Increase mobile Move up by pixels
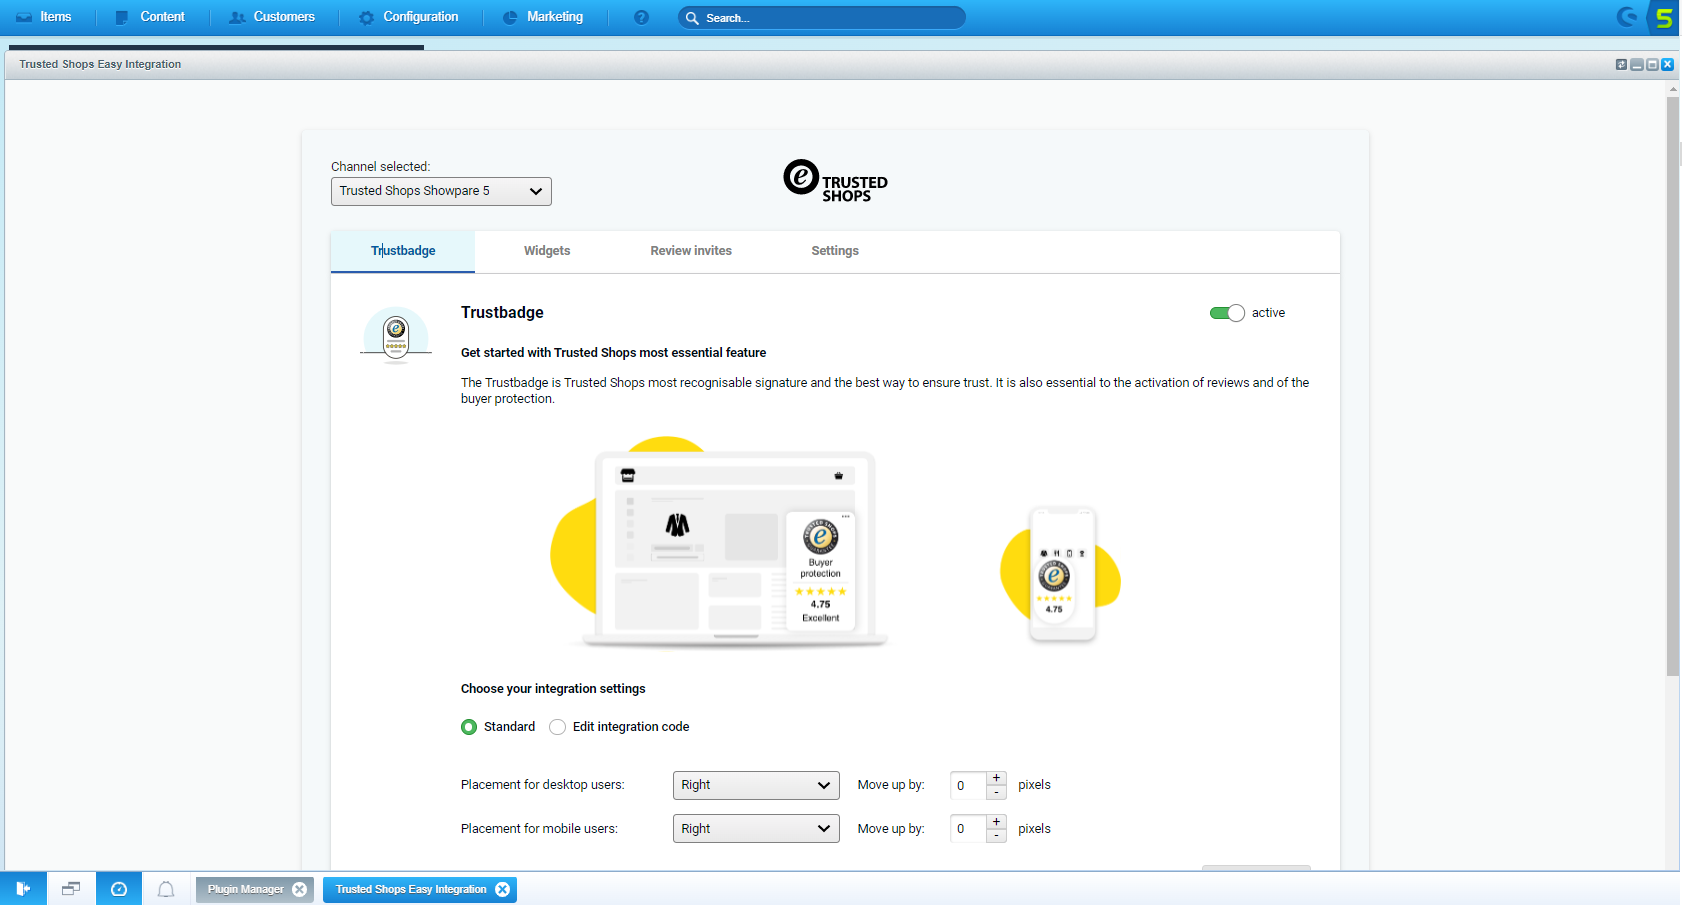Screen dimensions: 1682x905 point(996,821)
